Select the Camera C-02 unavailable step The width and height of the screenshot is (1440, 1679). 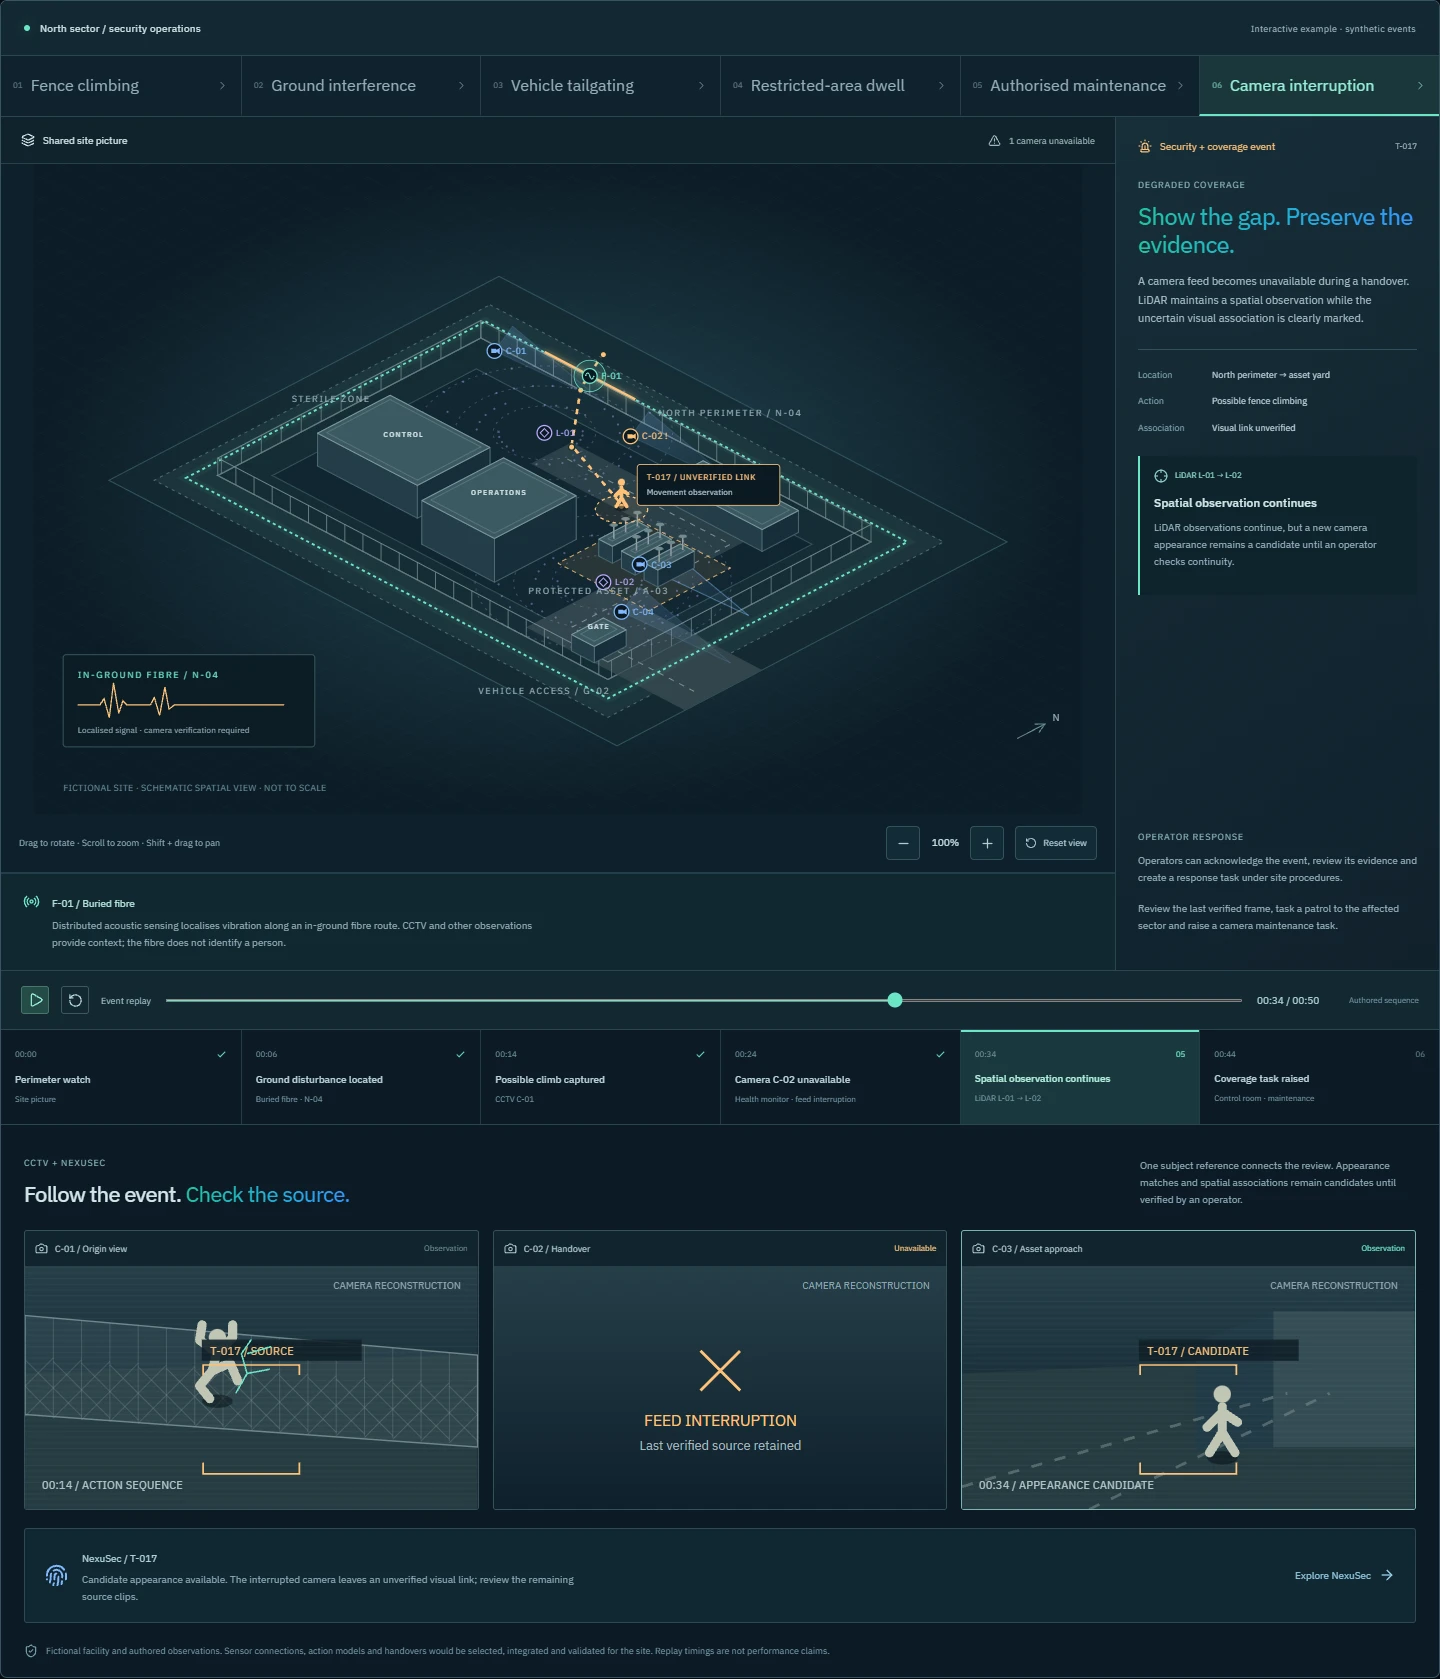point(841,1077)
